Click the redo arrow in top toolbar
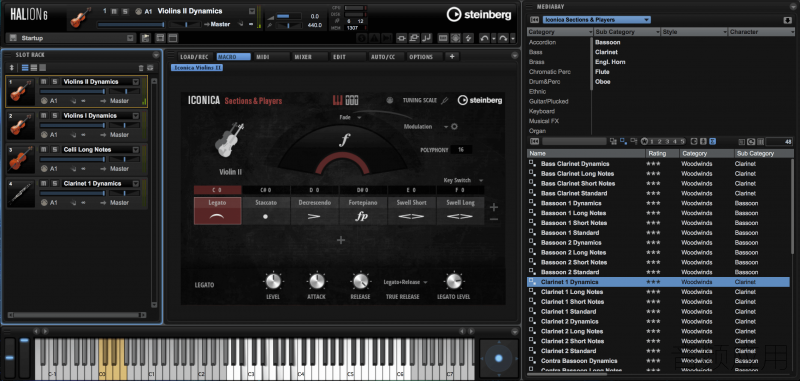Screen dimensions: 800x381 tap(503, 38)
